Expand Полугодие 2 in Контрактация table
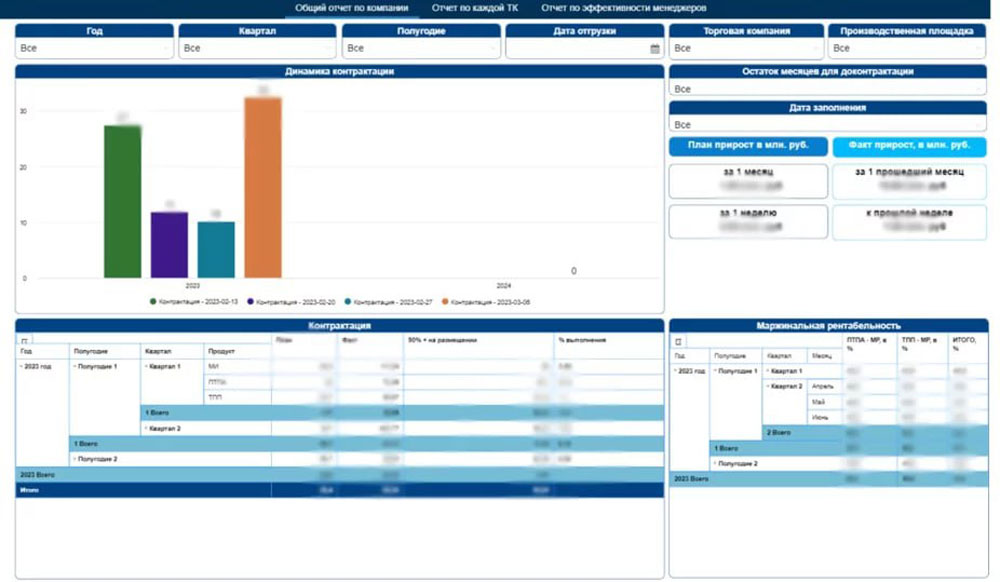This screenshot has height=582, width=1000. pyautogui.click(x=75, y=459)
